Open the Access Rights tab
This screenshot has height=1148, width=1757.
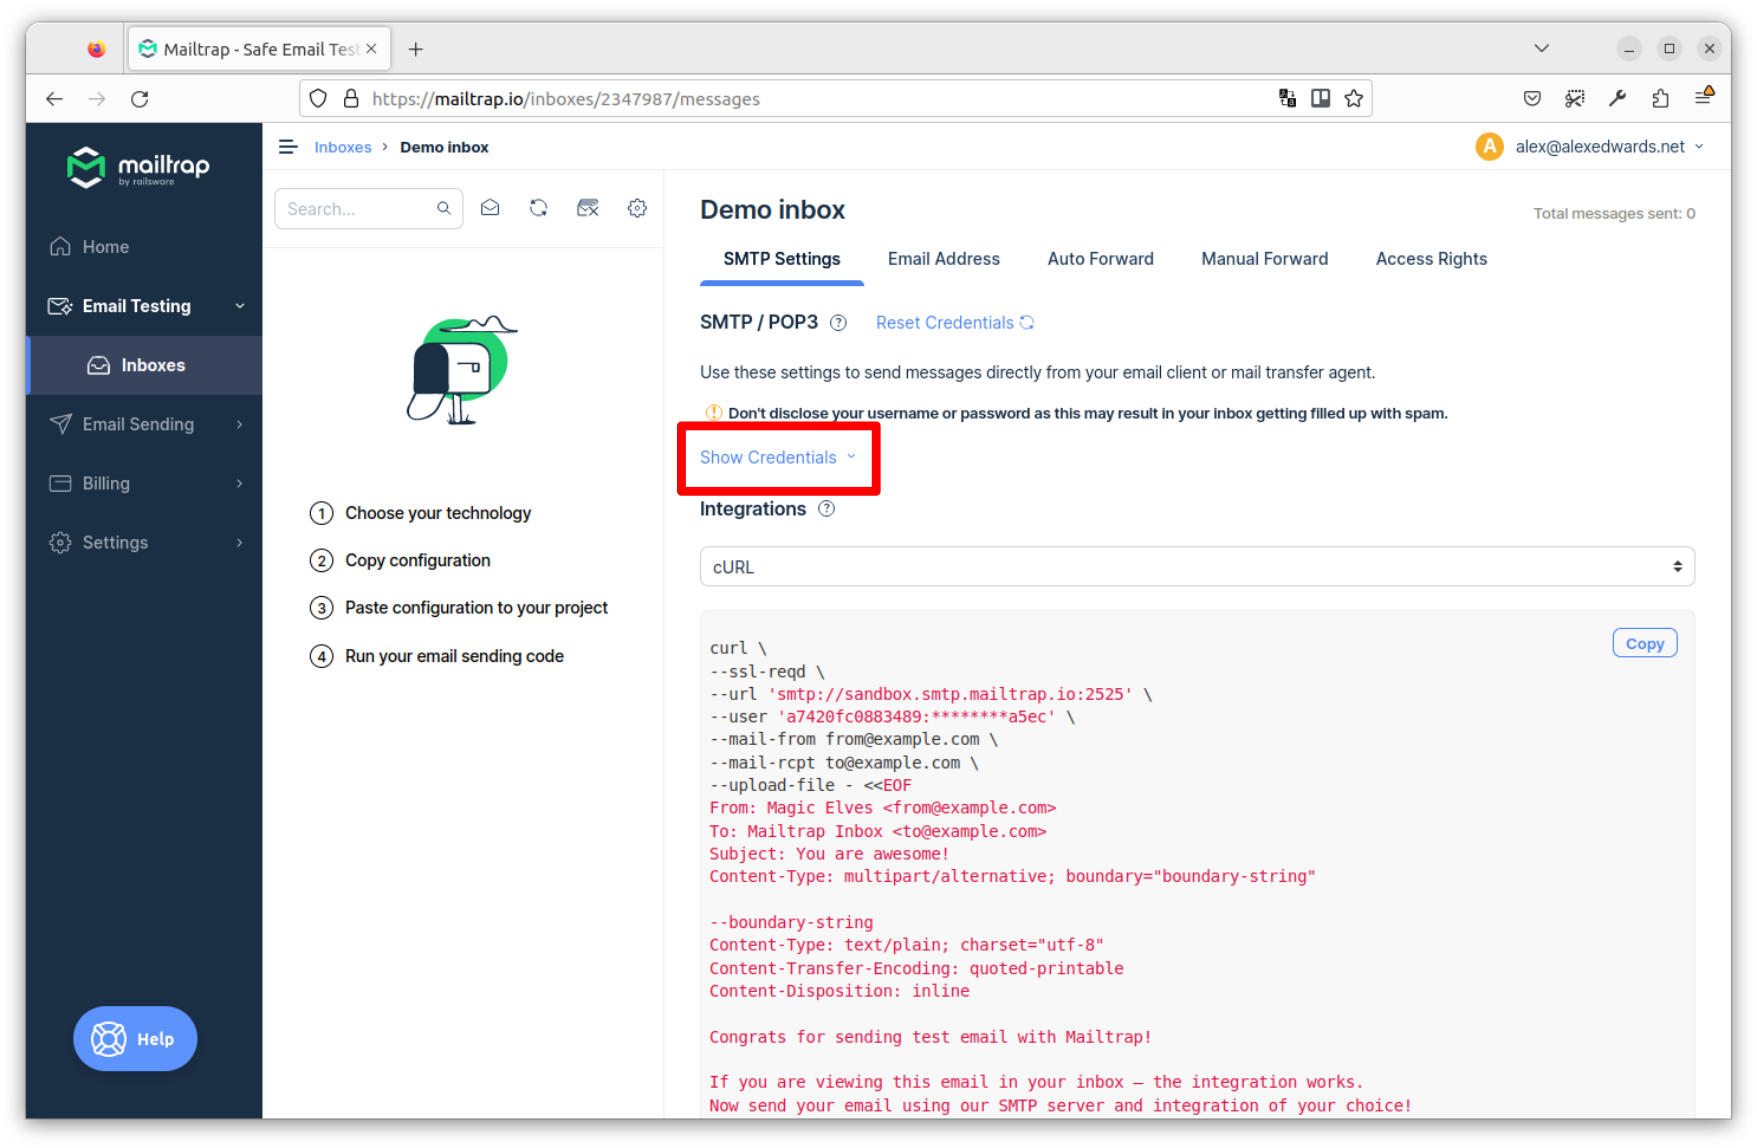pyautogui.click(x=1430, y=259)
